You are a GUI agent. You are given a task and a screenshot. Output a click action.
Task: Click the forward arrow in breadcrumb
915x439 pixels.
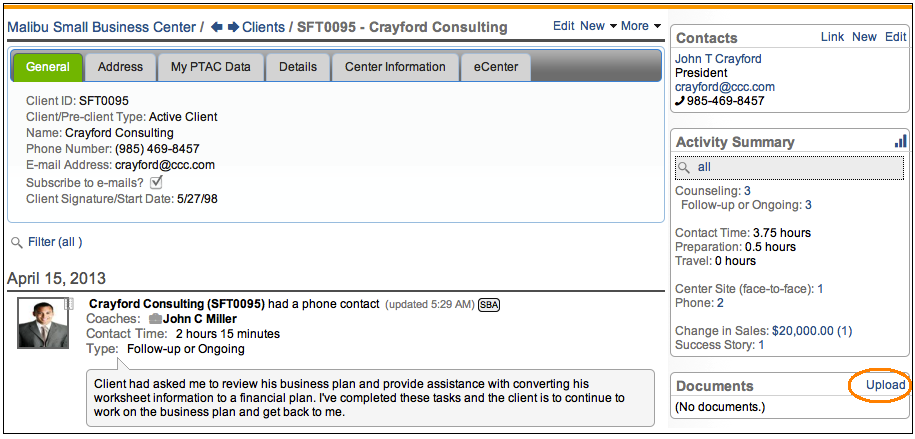(232, 27)
